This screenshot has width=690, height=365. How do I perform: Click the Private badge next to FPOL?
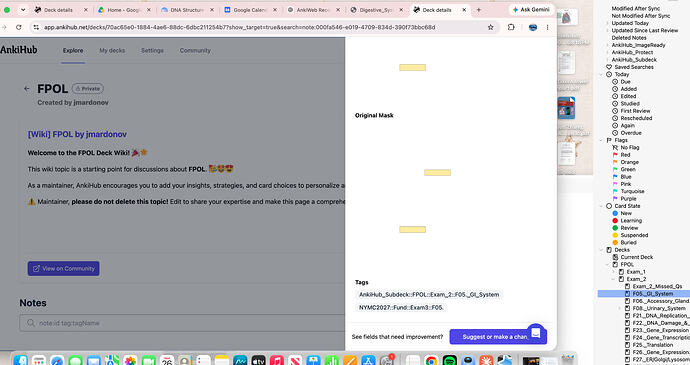click(x=88, y=88)
